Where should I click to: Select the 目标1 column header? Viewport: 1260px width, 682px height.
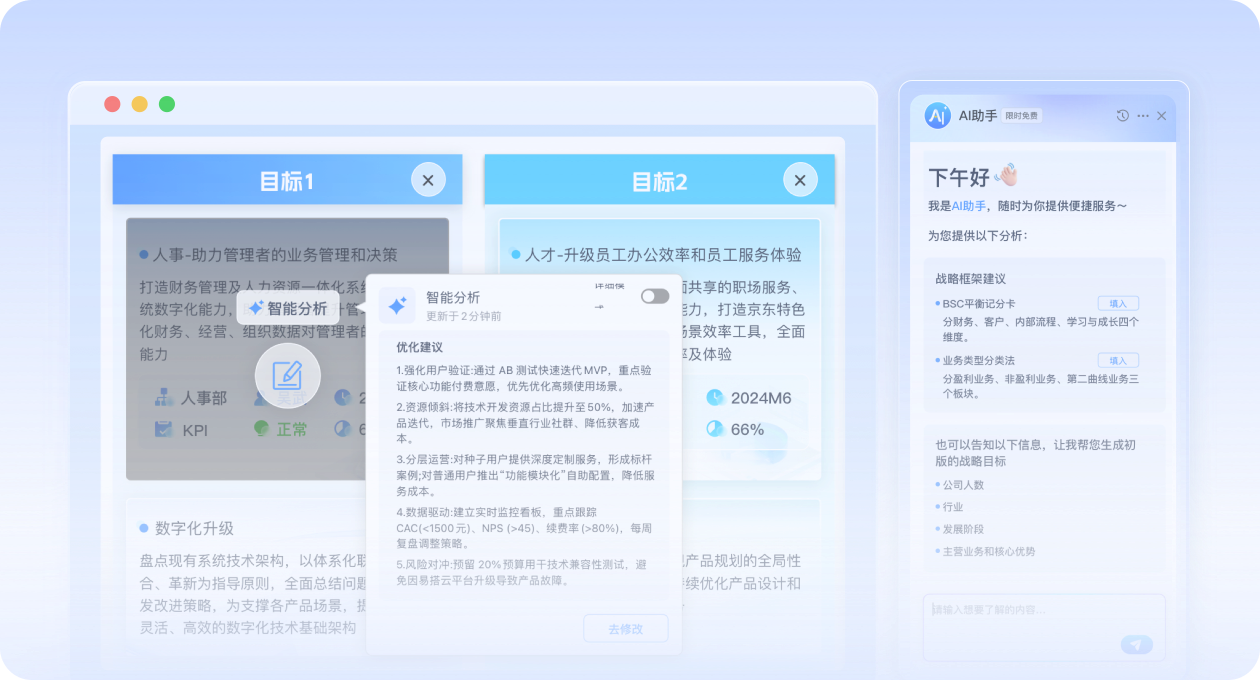[287, 181]
